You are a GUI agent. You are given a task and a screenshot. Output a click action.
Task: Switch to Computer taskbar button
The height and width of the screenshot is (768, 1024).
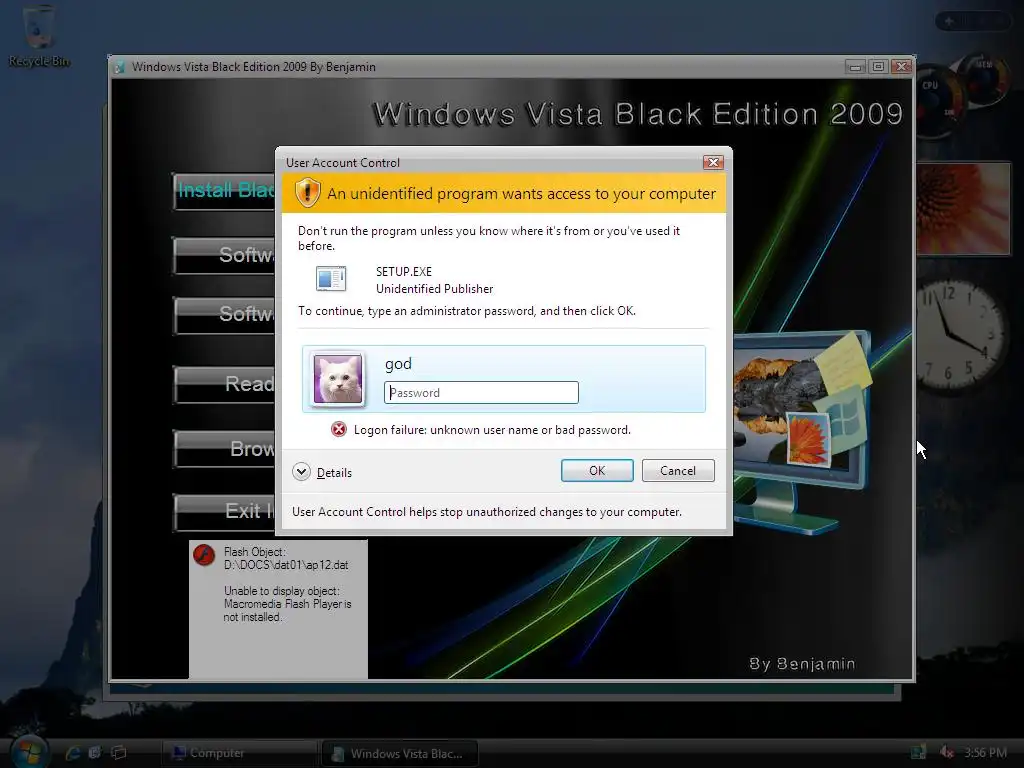tap(239, 753)
